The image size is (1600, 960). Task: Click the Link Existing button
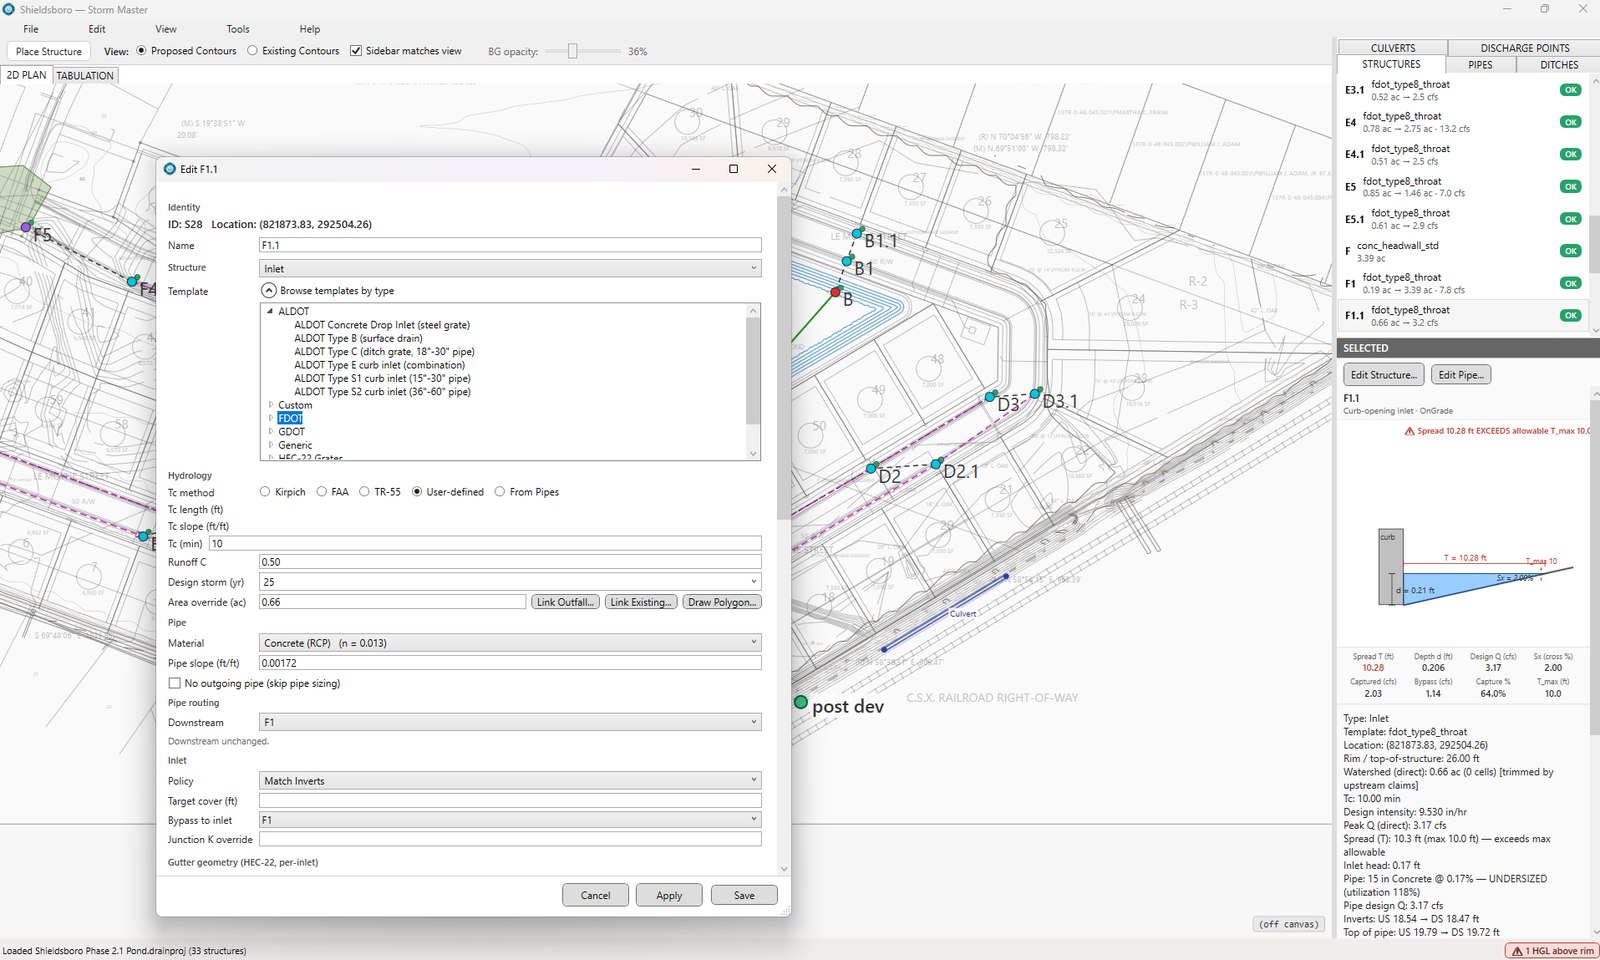(641, 602)
